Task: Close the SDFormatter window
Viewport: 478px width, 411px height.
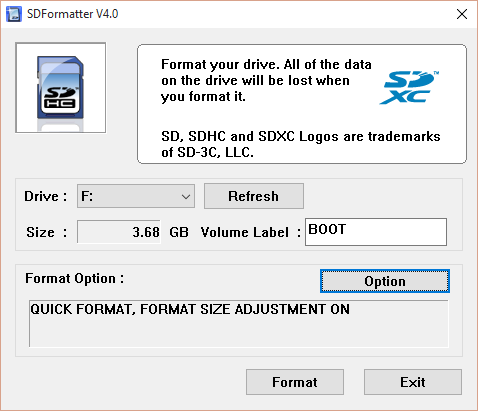Action: (462, 14)
